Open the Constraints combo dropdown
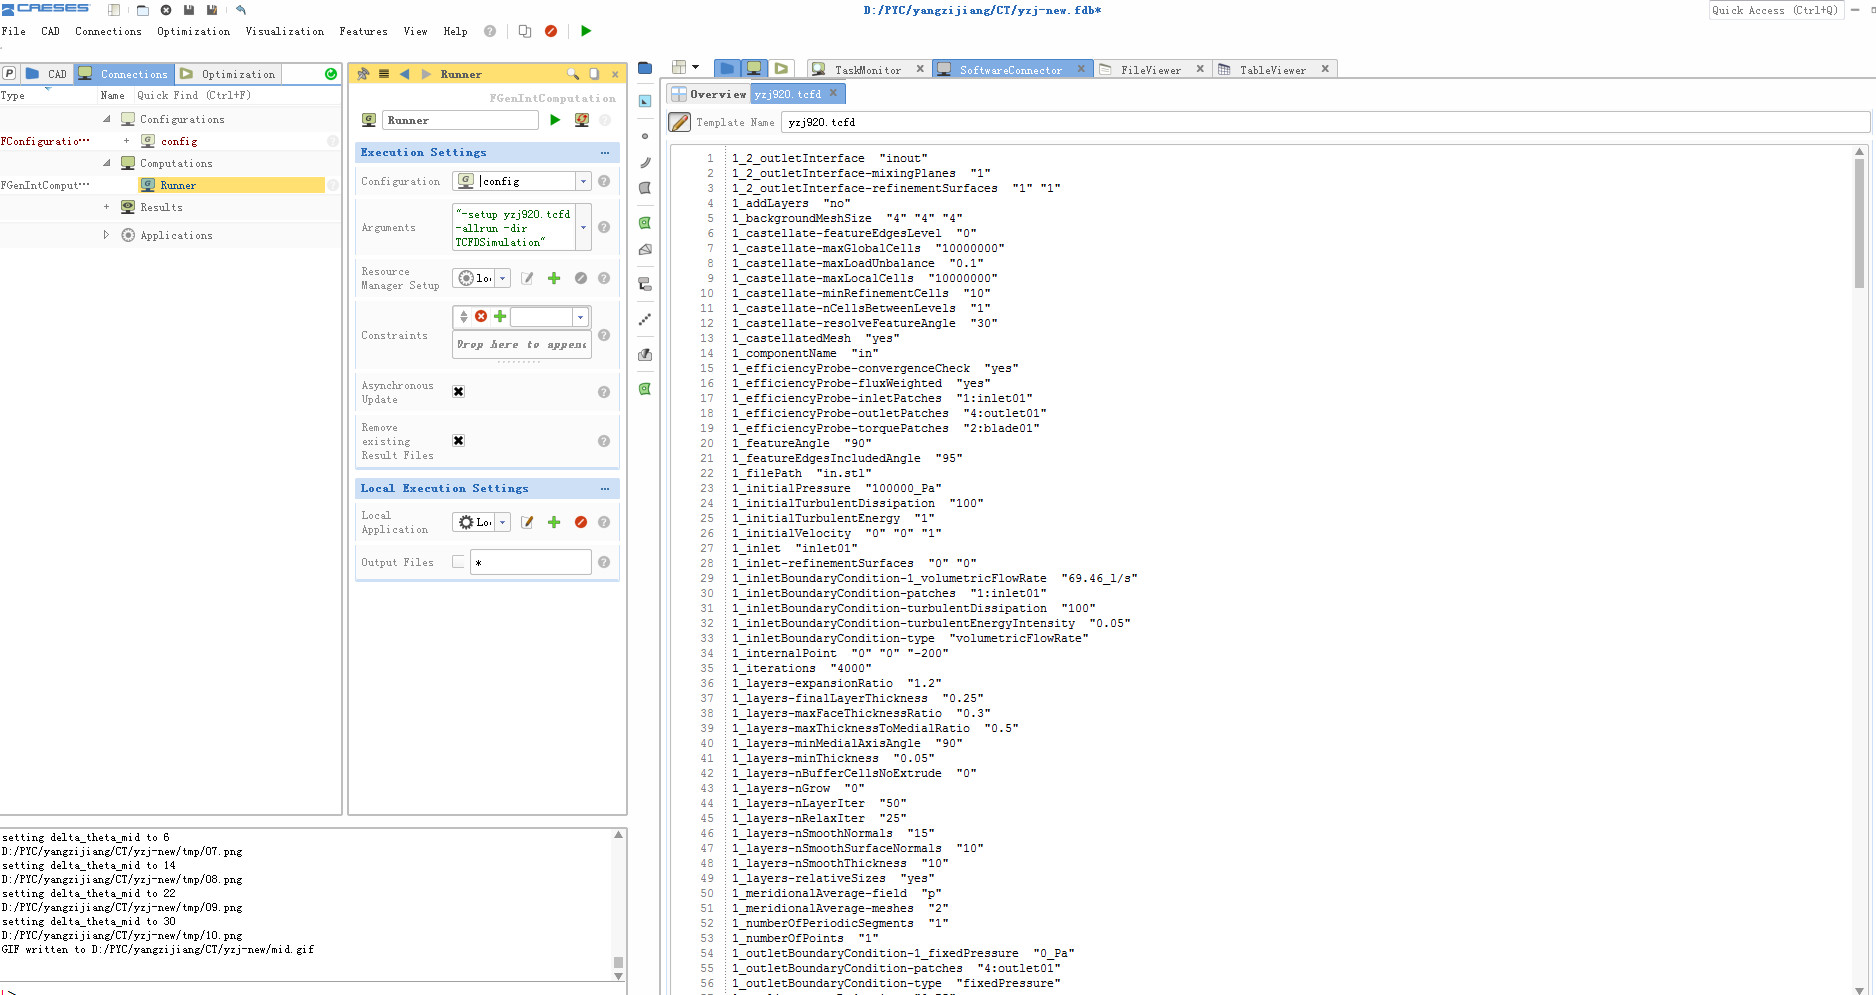This screenshot has width=1876, height=995. [x=579, y=317]
